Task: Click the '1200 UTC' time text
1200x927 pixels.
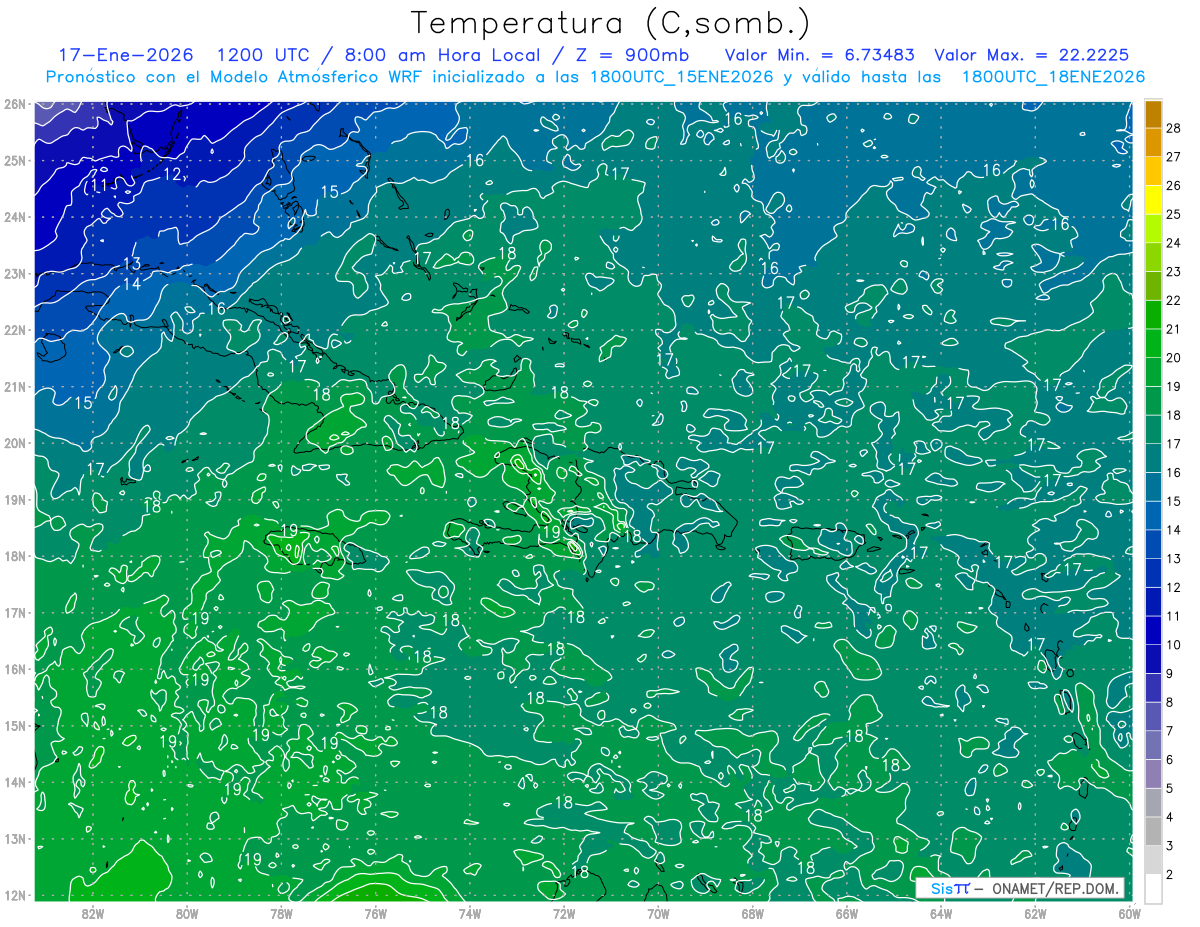Action: pyautogui.click(x=262, y=56)
